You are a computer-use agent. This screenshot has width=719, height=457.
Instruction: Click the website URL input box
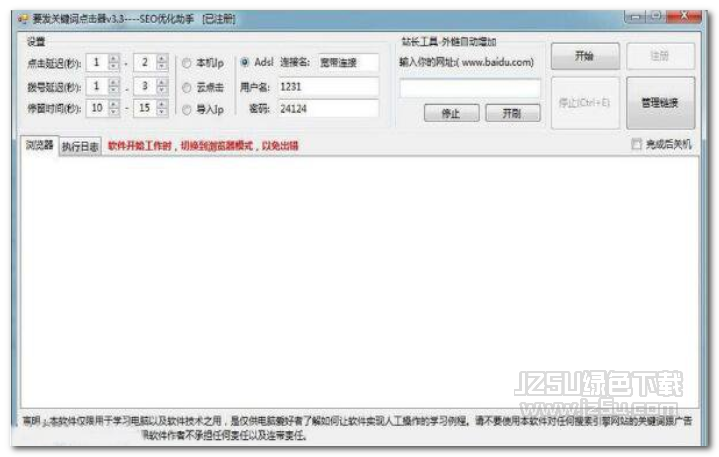pyautogui.click(x=469, y=88)
